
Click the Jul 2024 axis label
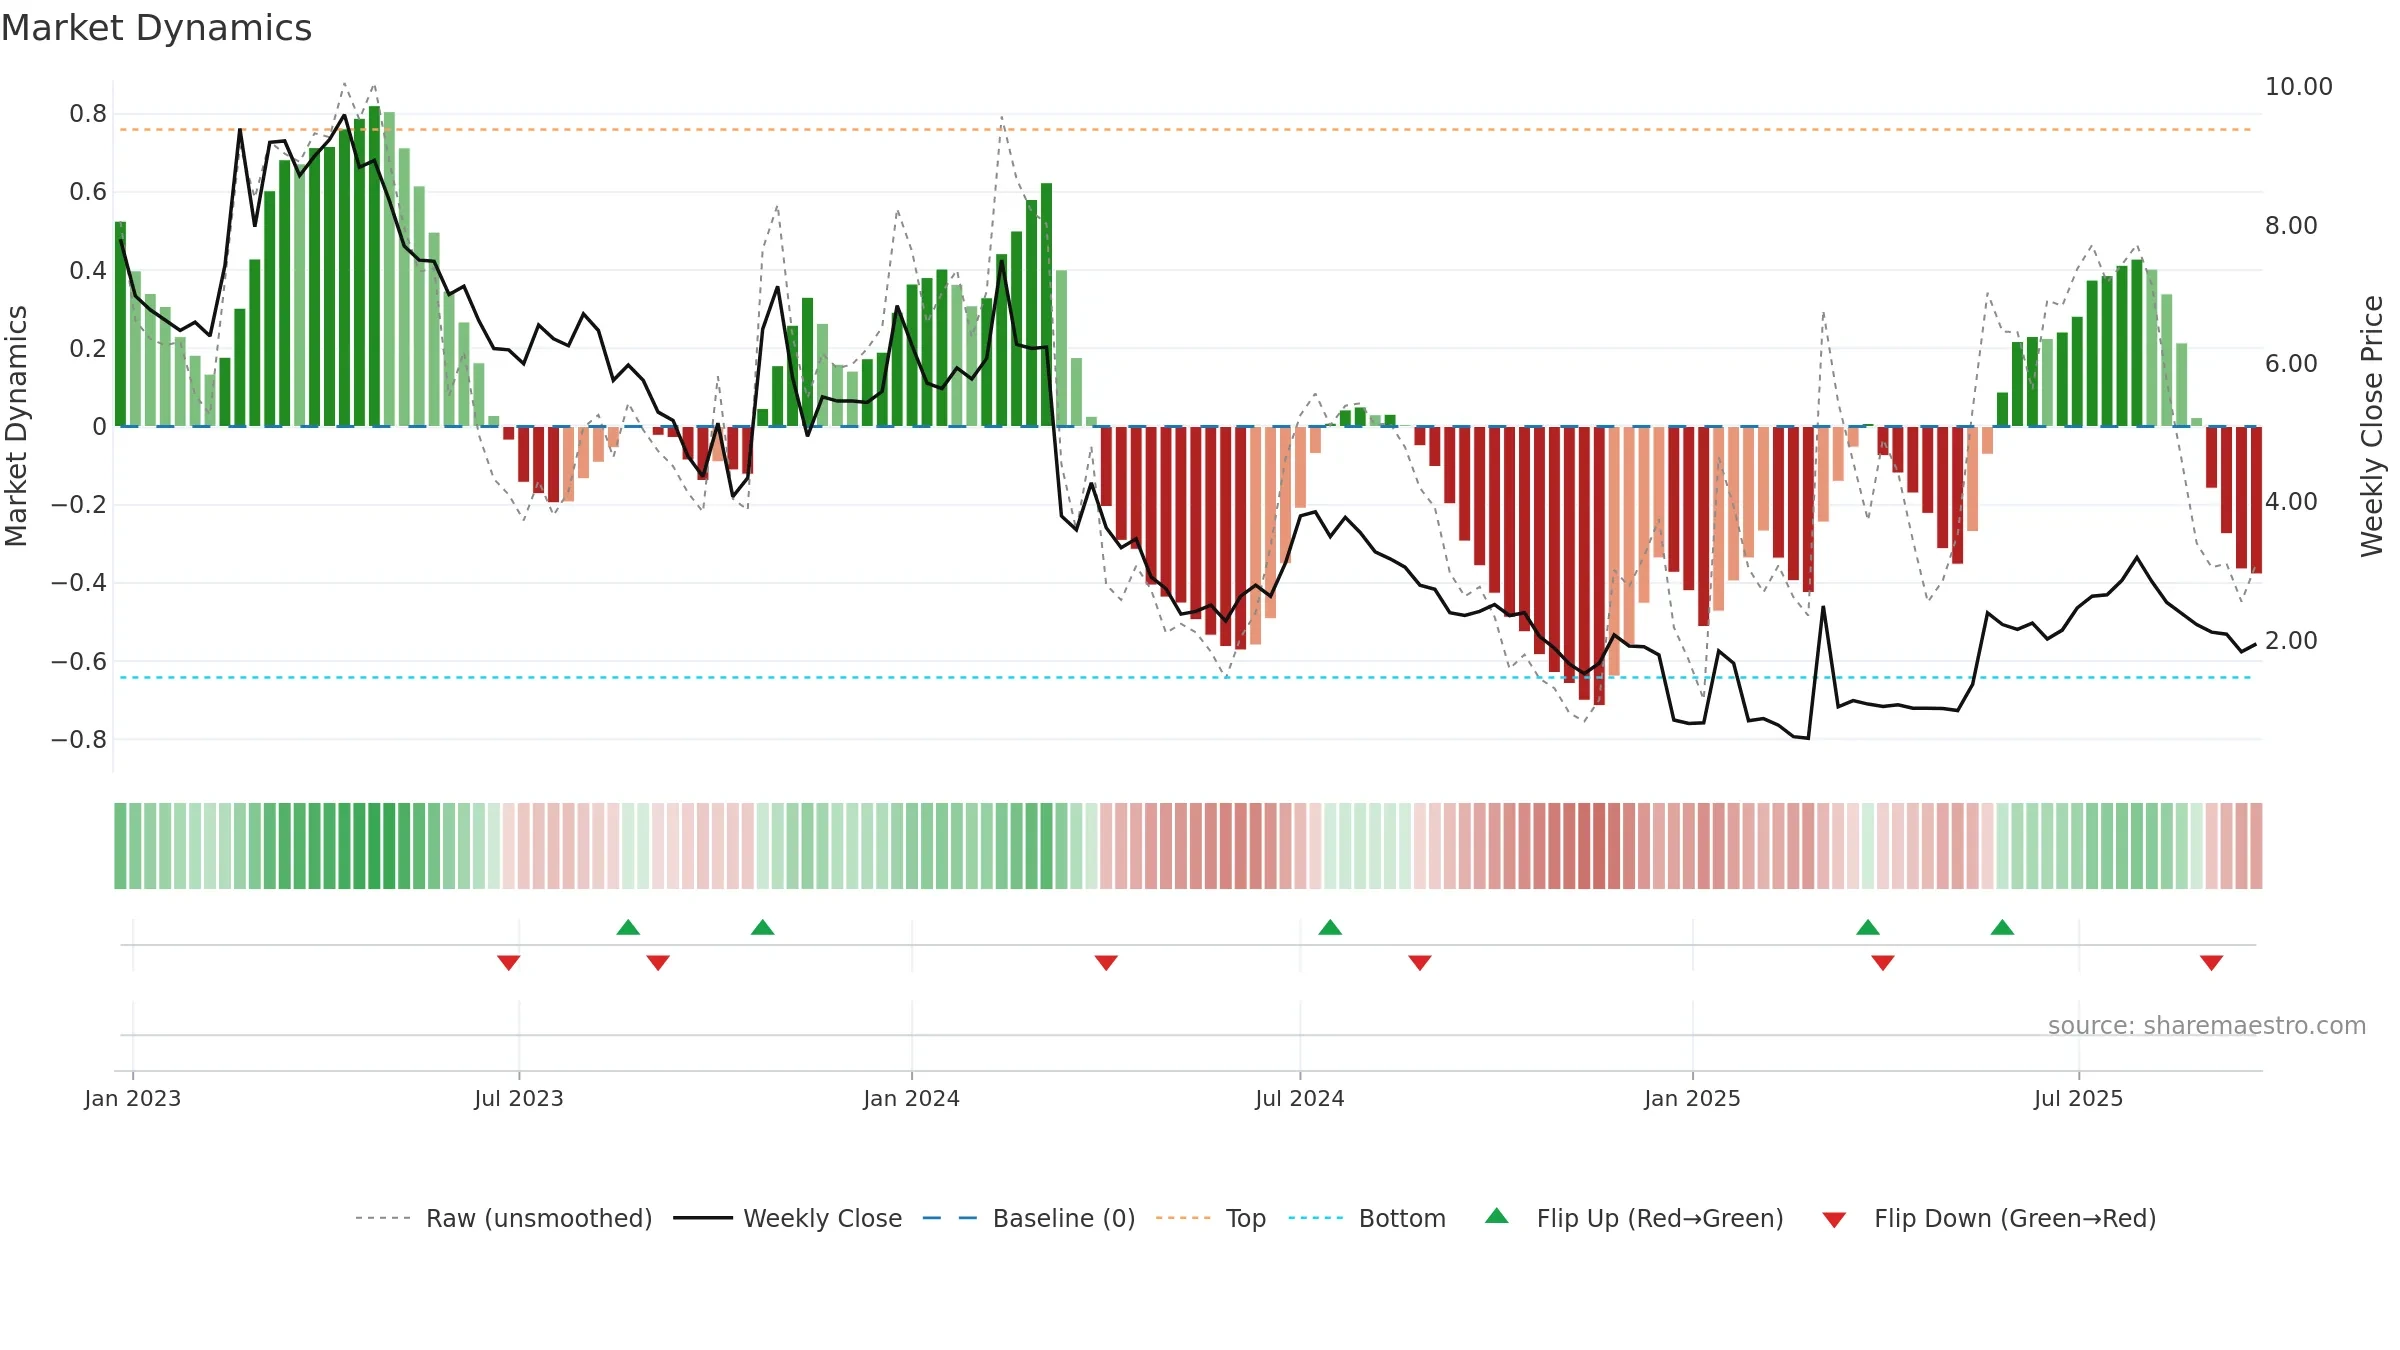point(1300,1098)
